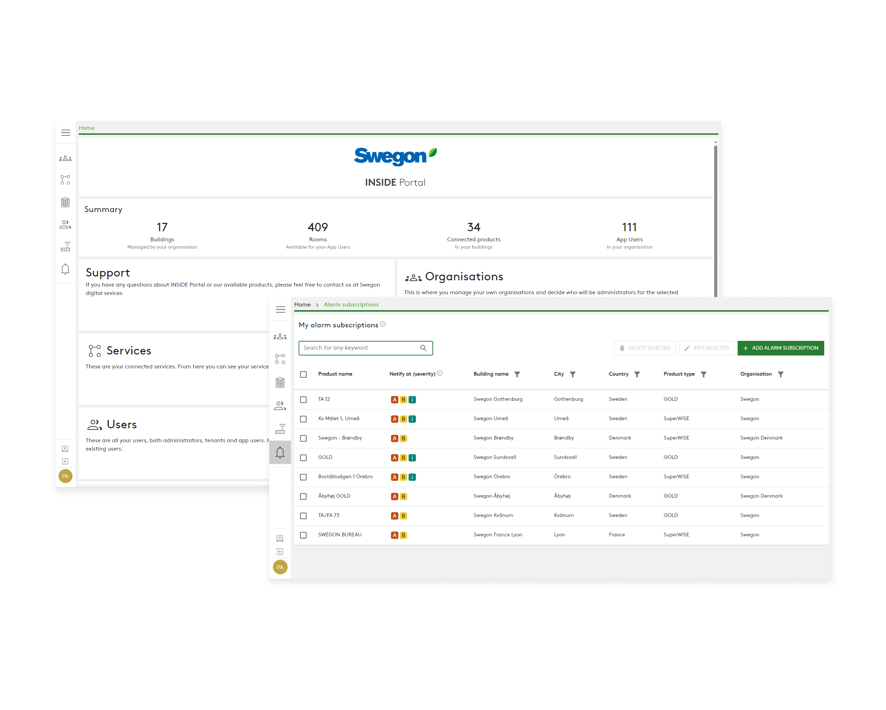886x710 pixels.
Task: Open the alarm subscriptions bell icon
Action: [280, 452]
